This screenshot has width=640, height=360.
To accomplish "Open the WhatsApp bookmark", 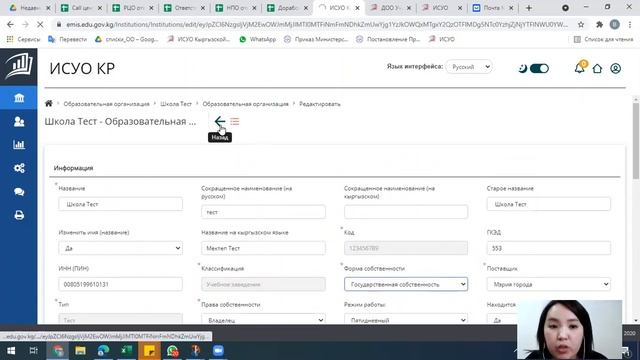I will [x=258, y=39].
